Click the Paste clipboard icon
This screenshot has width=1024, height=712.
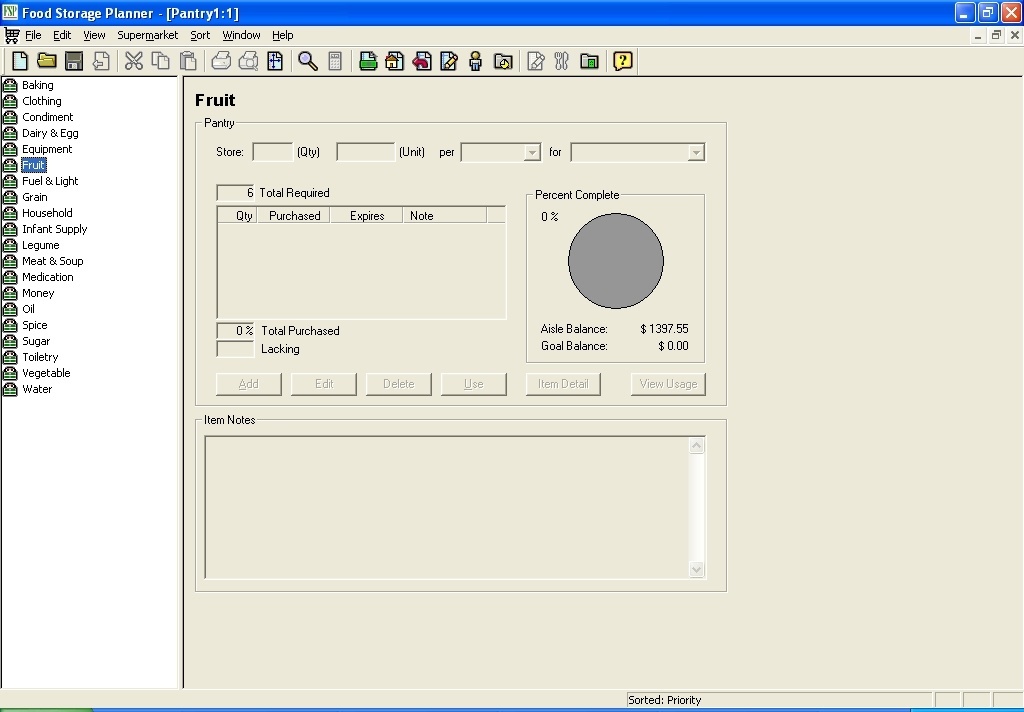tap(187, 61)
